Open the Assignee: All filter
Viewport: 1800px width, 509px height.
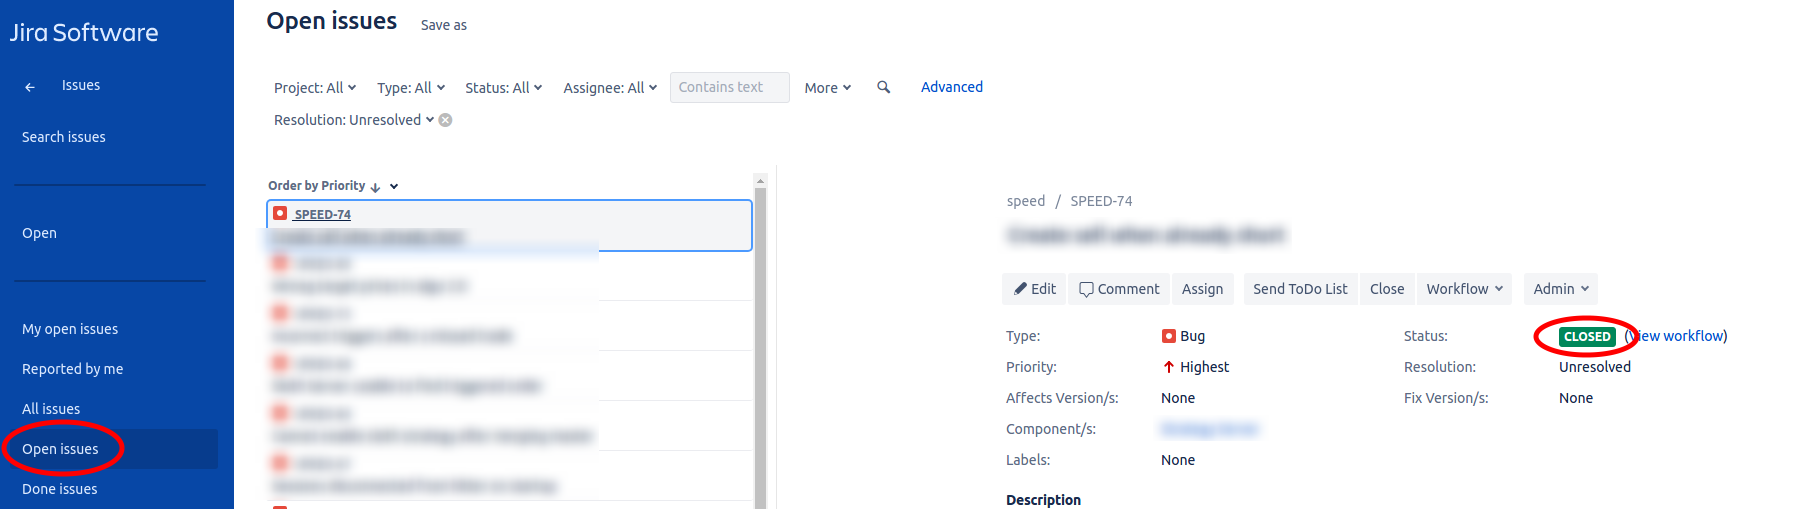coord(610,88)
